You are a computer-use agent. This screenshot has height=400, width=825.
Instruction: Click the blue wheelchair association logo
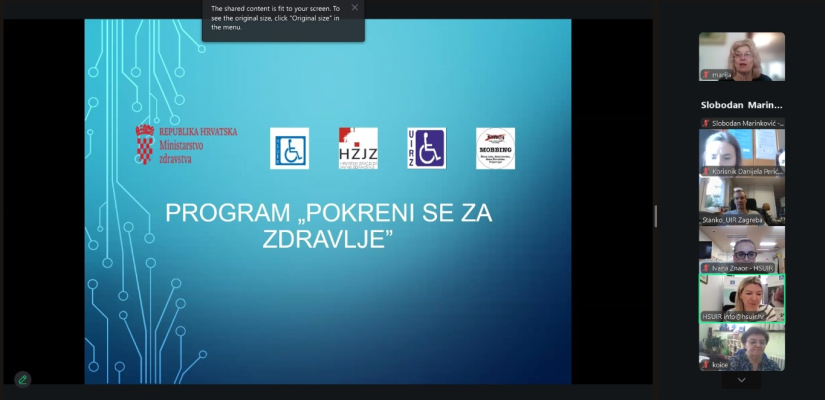point(289,148)
